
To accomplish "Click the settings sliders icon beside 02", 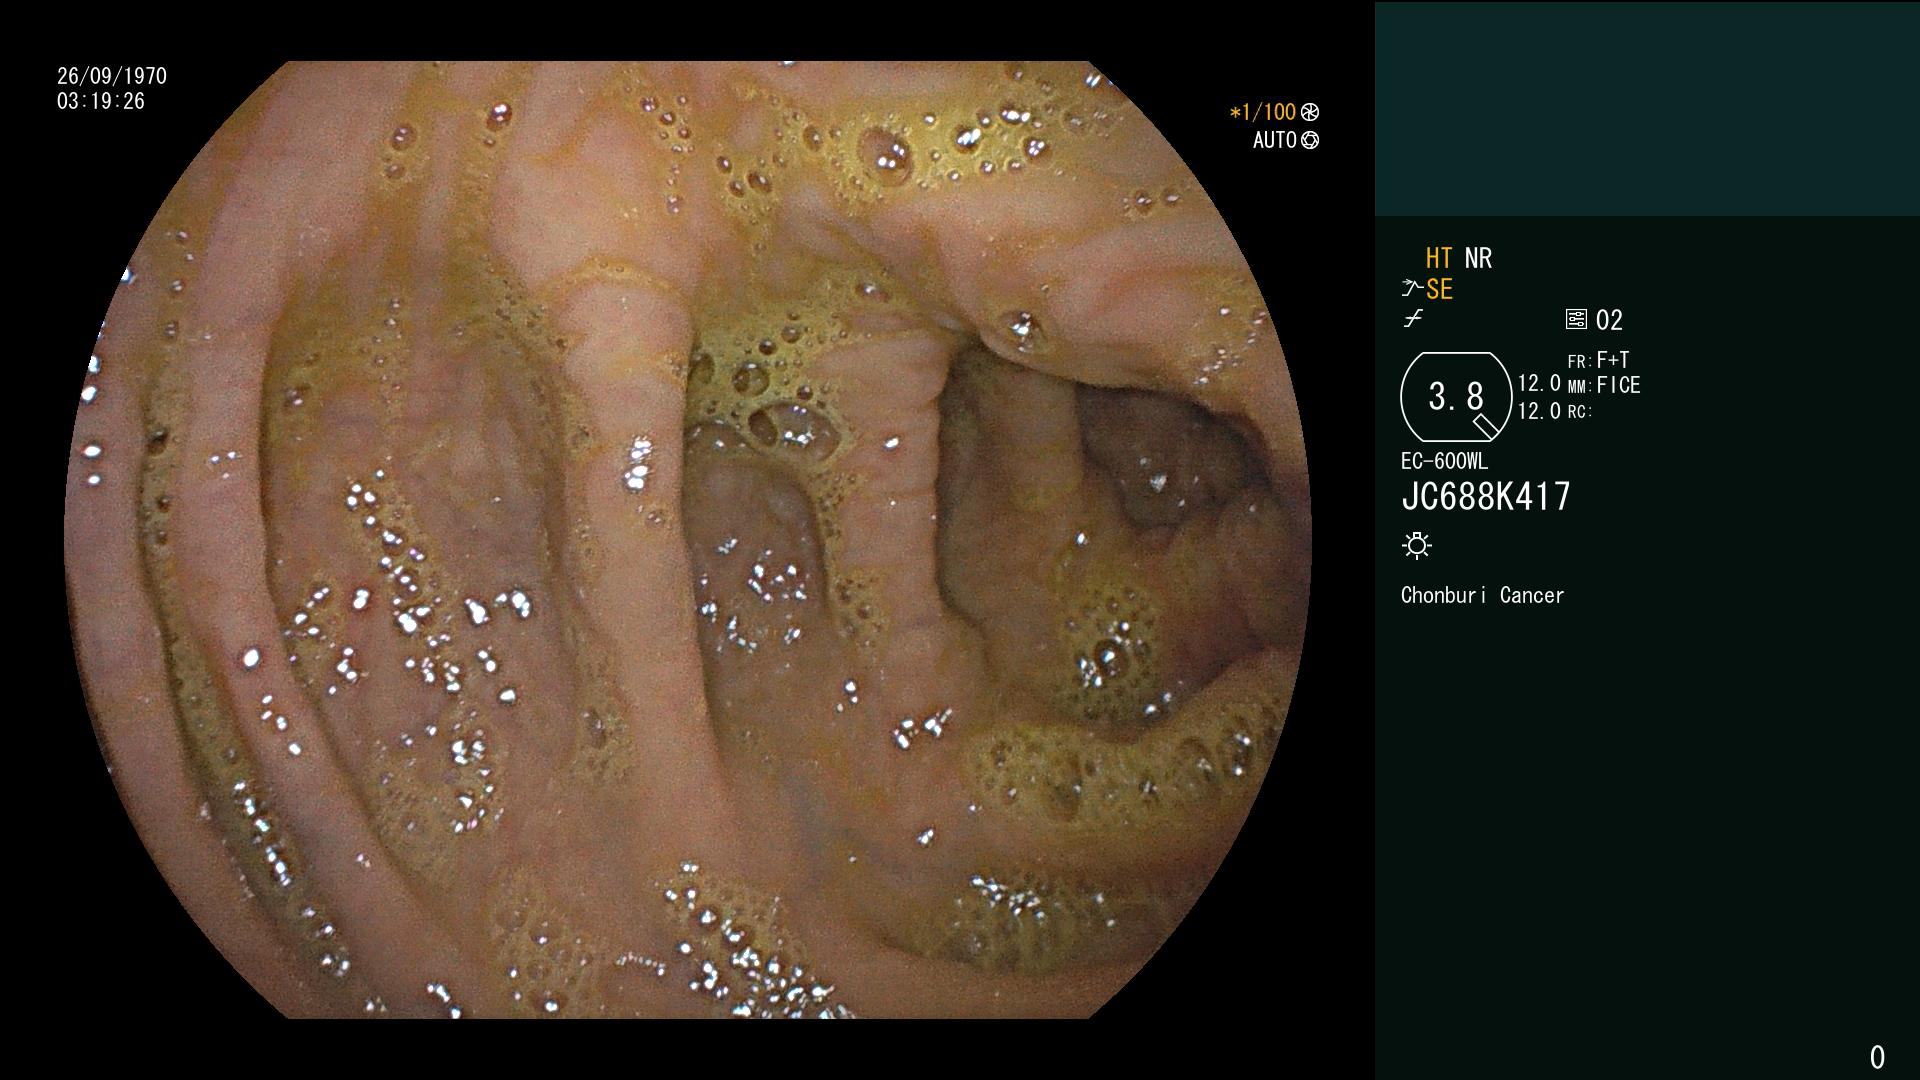I will (1576, 319).
